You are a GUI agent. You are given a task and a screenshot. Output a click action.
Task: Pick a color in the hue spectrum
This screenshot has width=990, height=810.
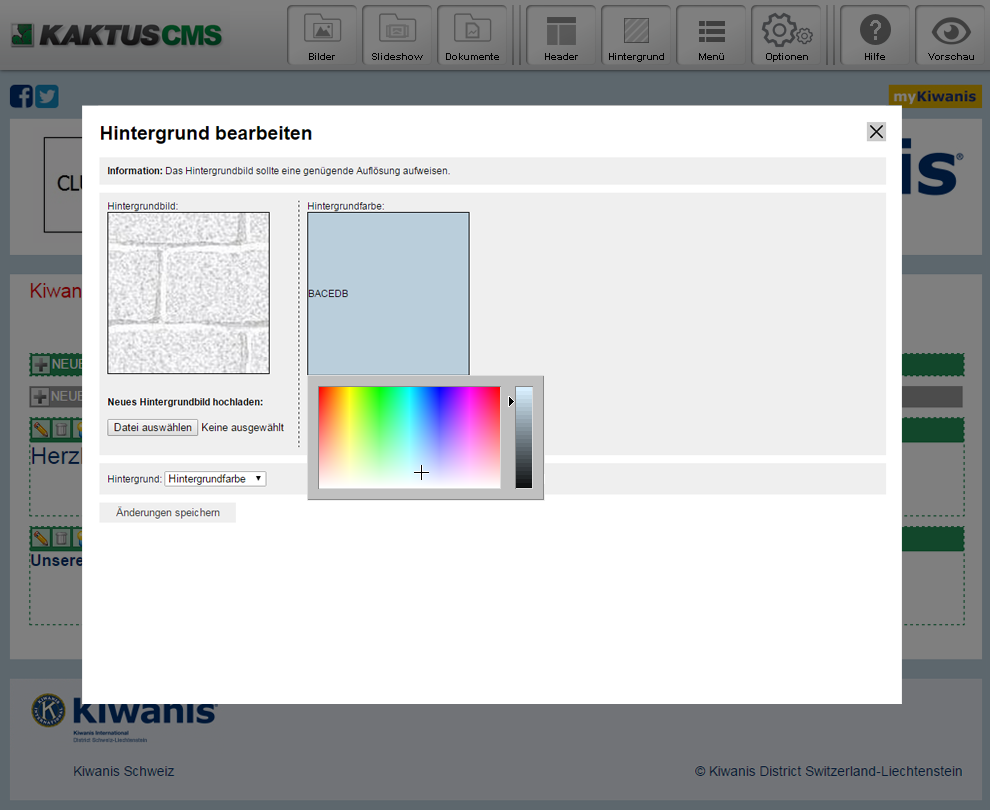pyautogui.click(x=409, y=437)
